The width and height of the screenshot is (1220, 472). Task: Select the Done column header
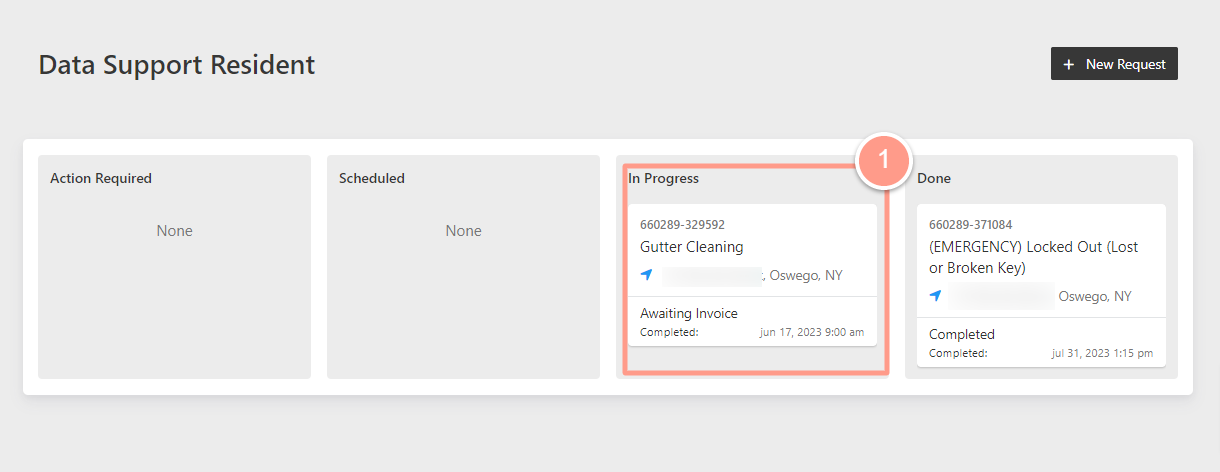pyautogui.click(x=934, y=178)
